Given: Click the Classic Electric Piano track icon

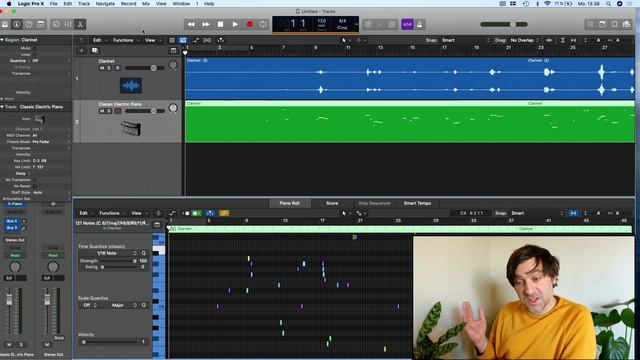Looking at the screenshot, I should coord(131,129).
